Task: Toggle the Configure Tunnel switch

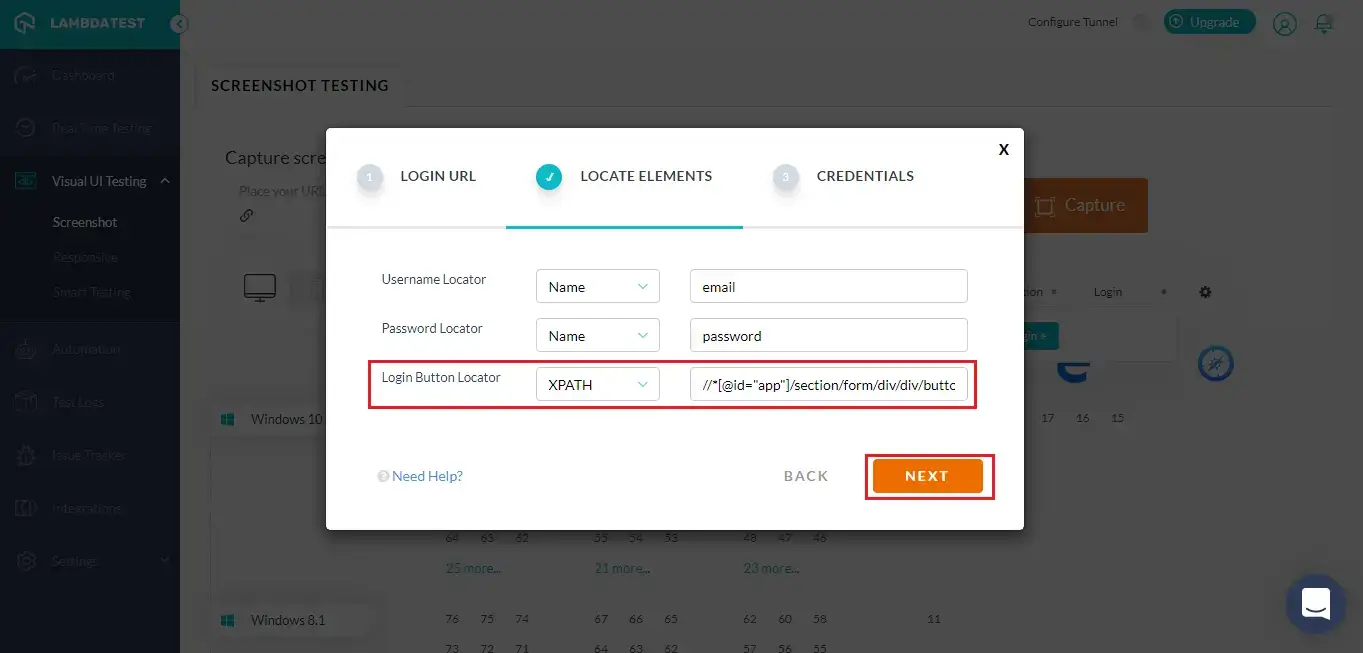Action: tap(1141, 22)
